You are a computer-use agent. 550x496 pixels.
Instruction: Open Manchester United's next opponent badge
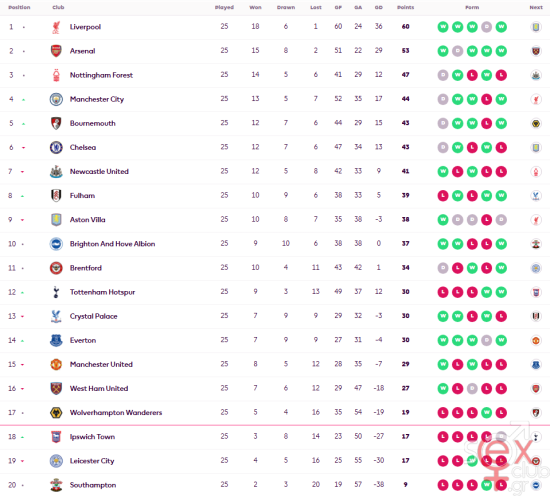point(536,364)
